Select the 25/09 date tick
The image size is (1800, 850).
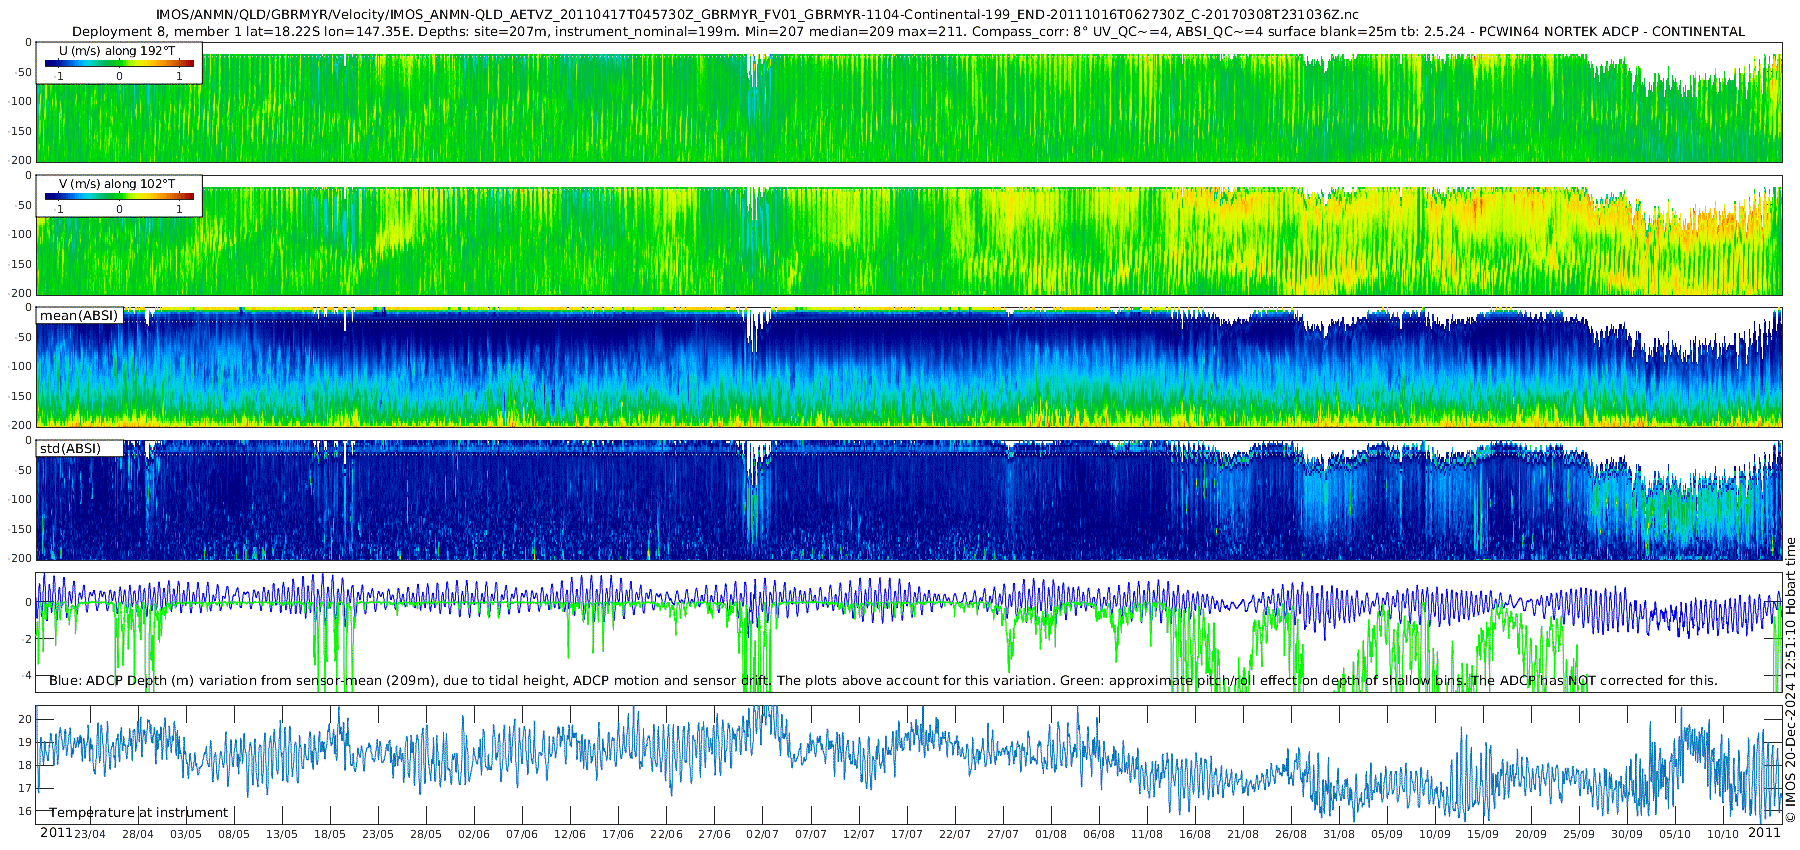click(x=1578, y=834)
